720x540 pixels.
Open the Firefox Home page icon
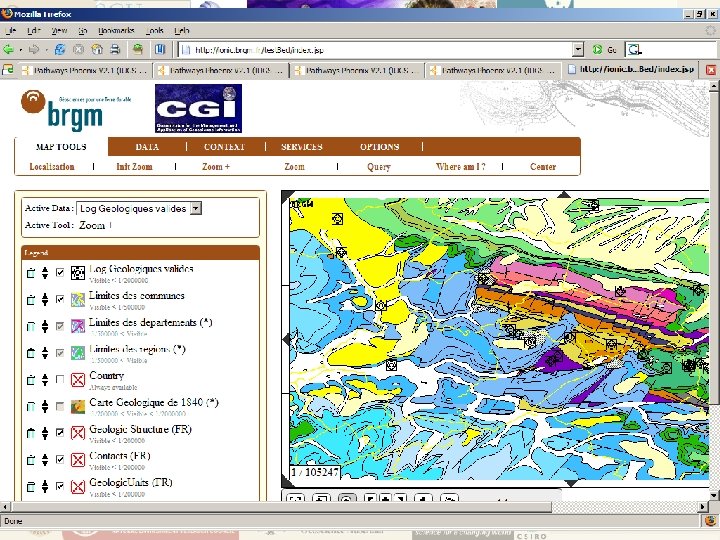(x=97, y=49)
